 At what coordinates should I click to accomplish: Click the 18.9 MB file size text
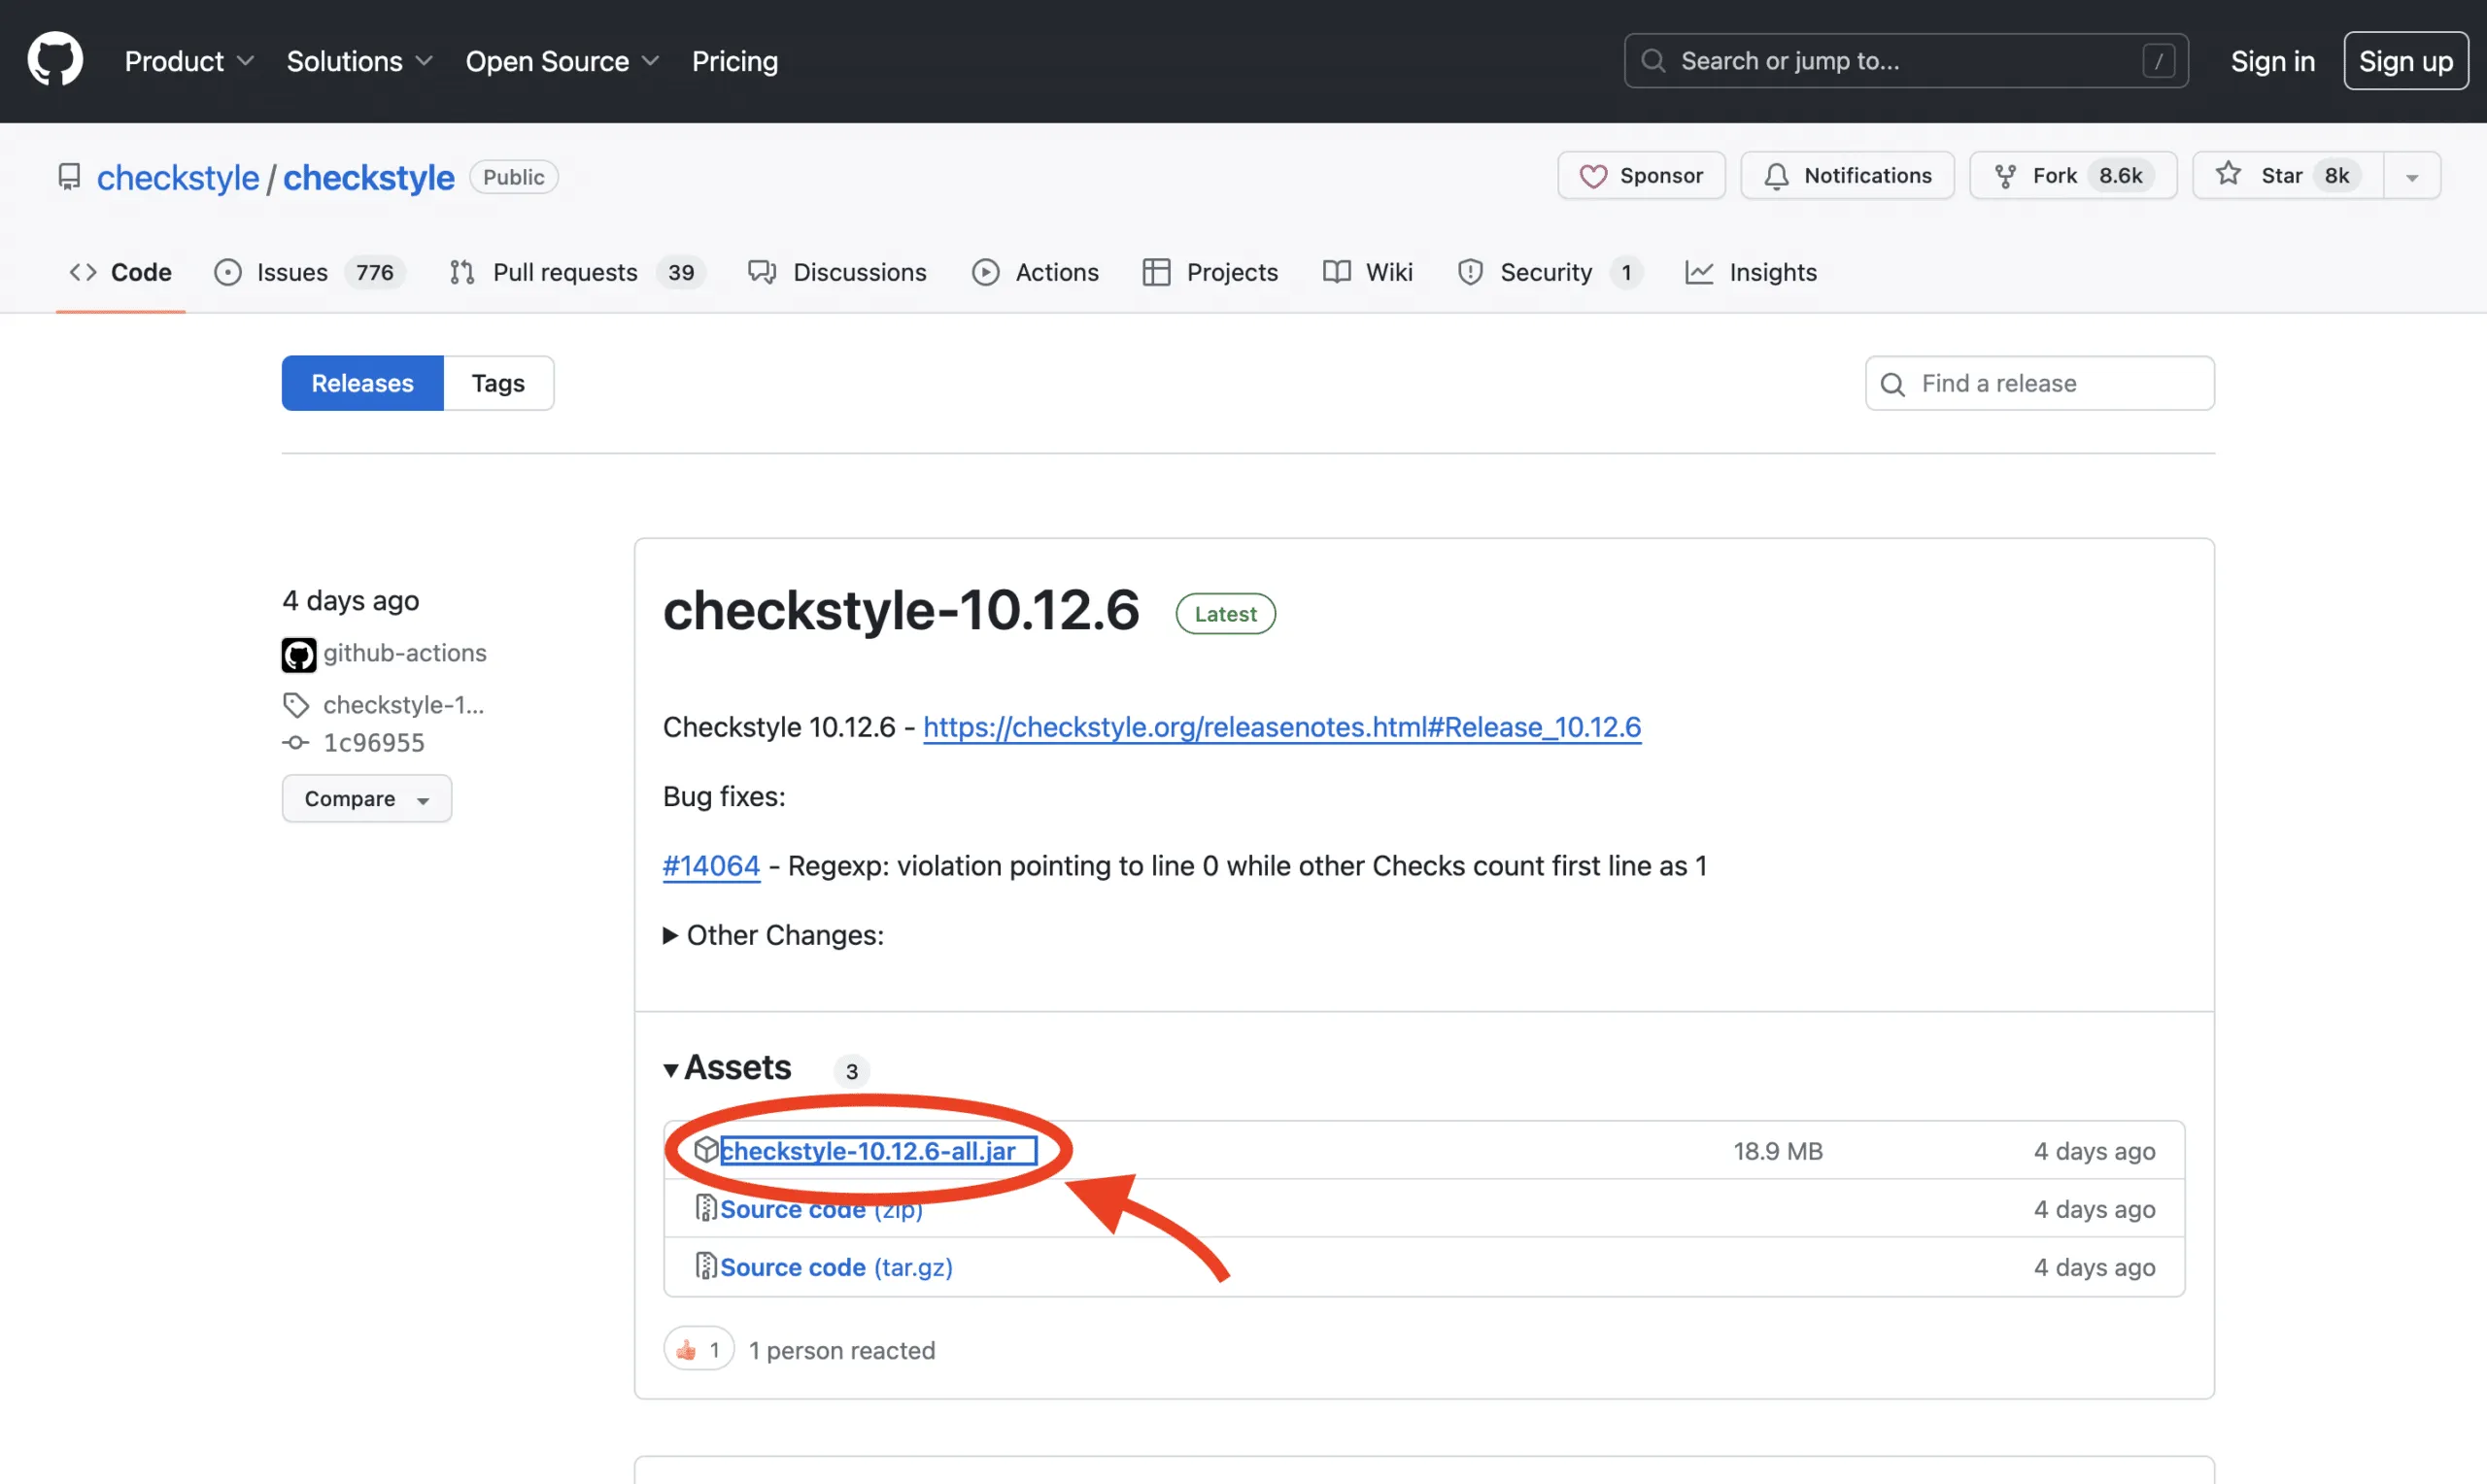coord(1778,1151)
